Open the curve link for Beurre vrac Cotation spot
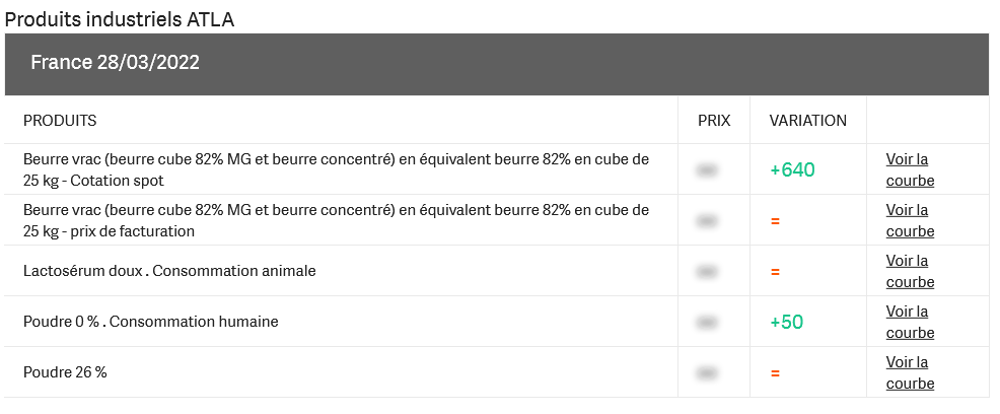 point(909,170)
